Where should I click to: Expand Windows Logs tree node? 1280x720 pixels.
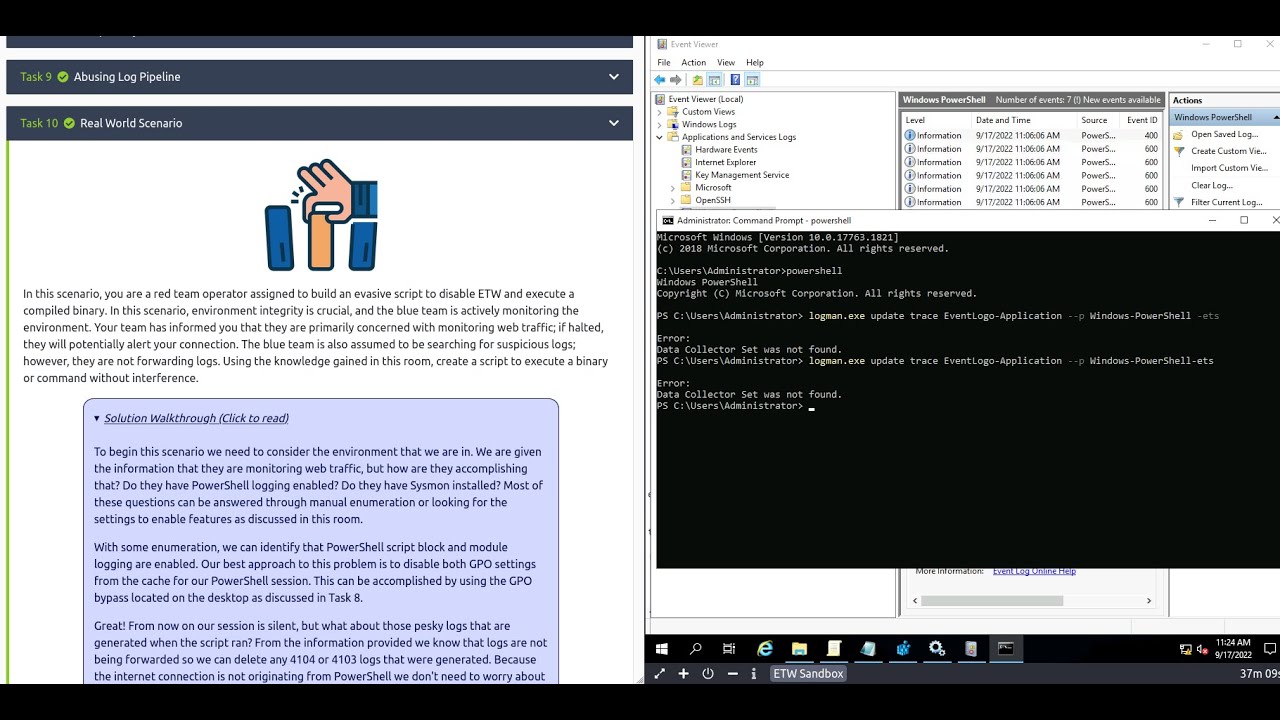(660, 124)
